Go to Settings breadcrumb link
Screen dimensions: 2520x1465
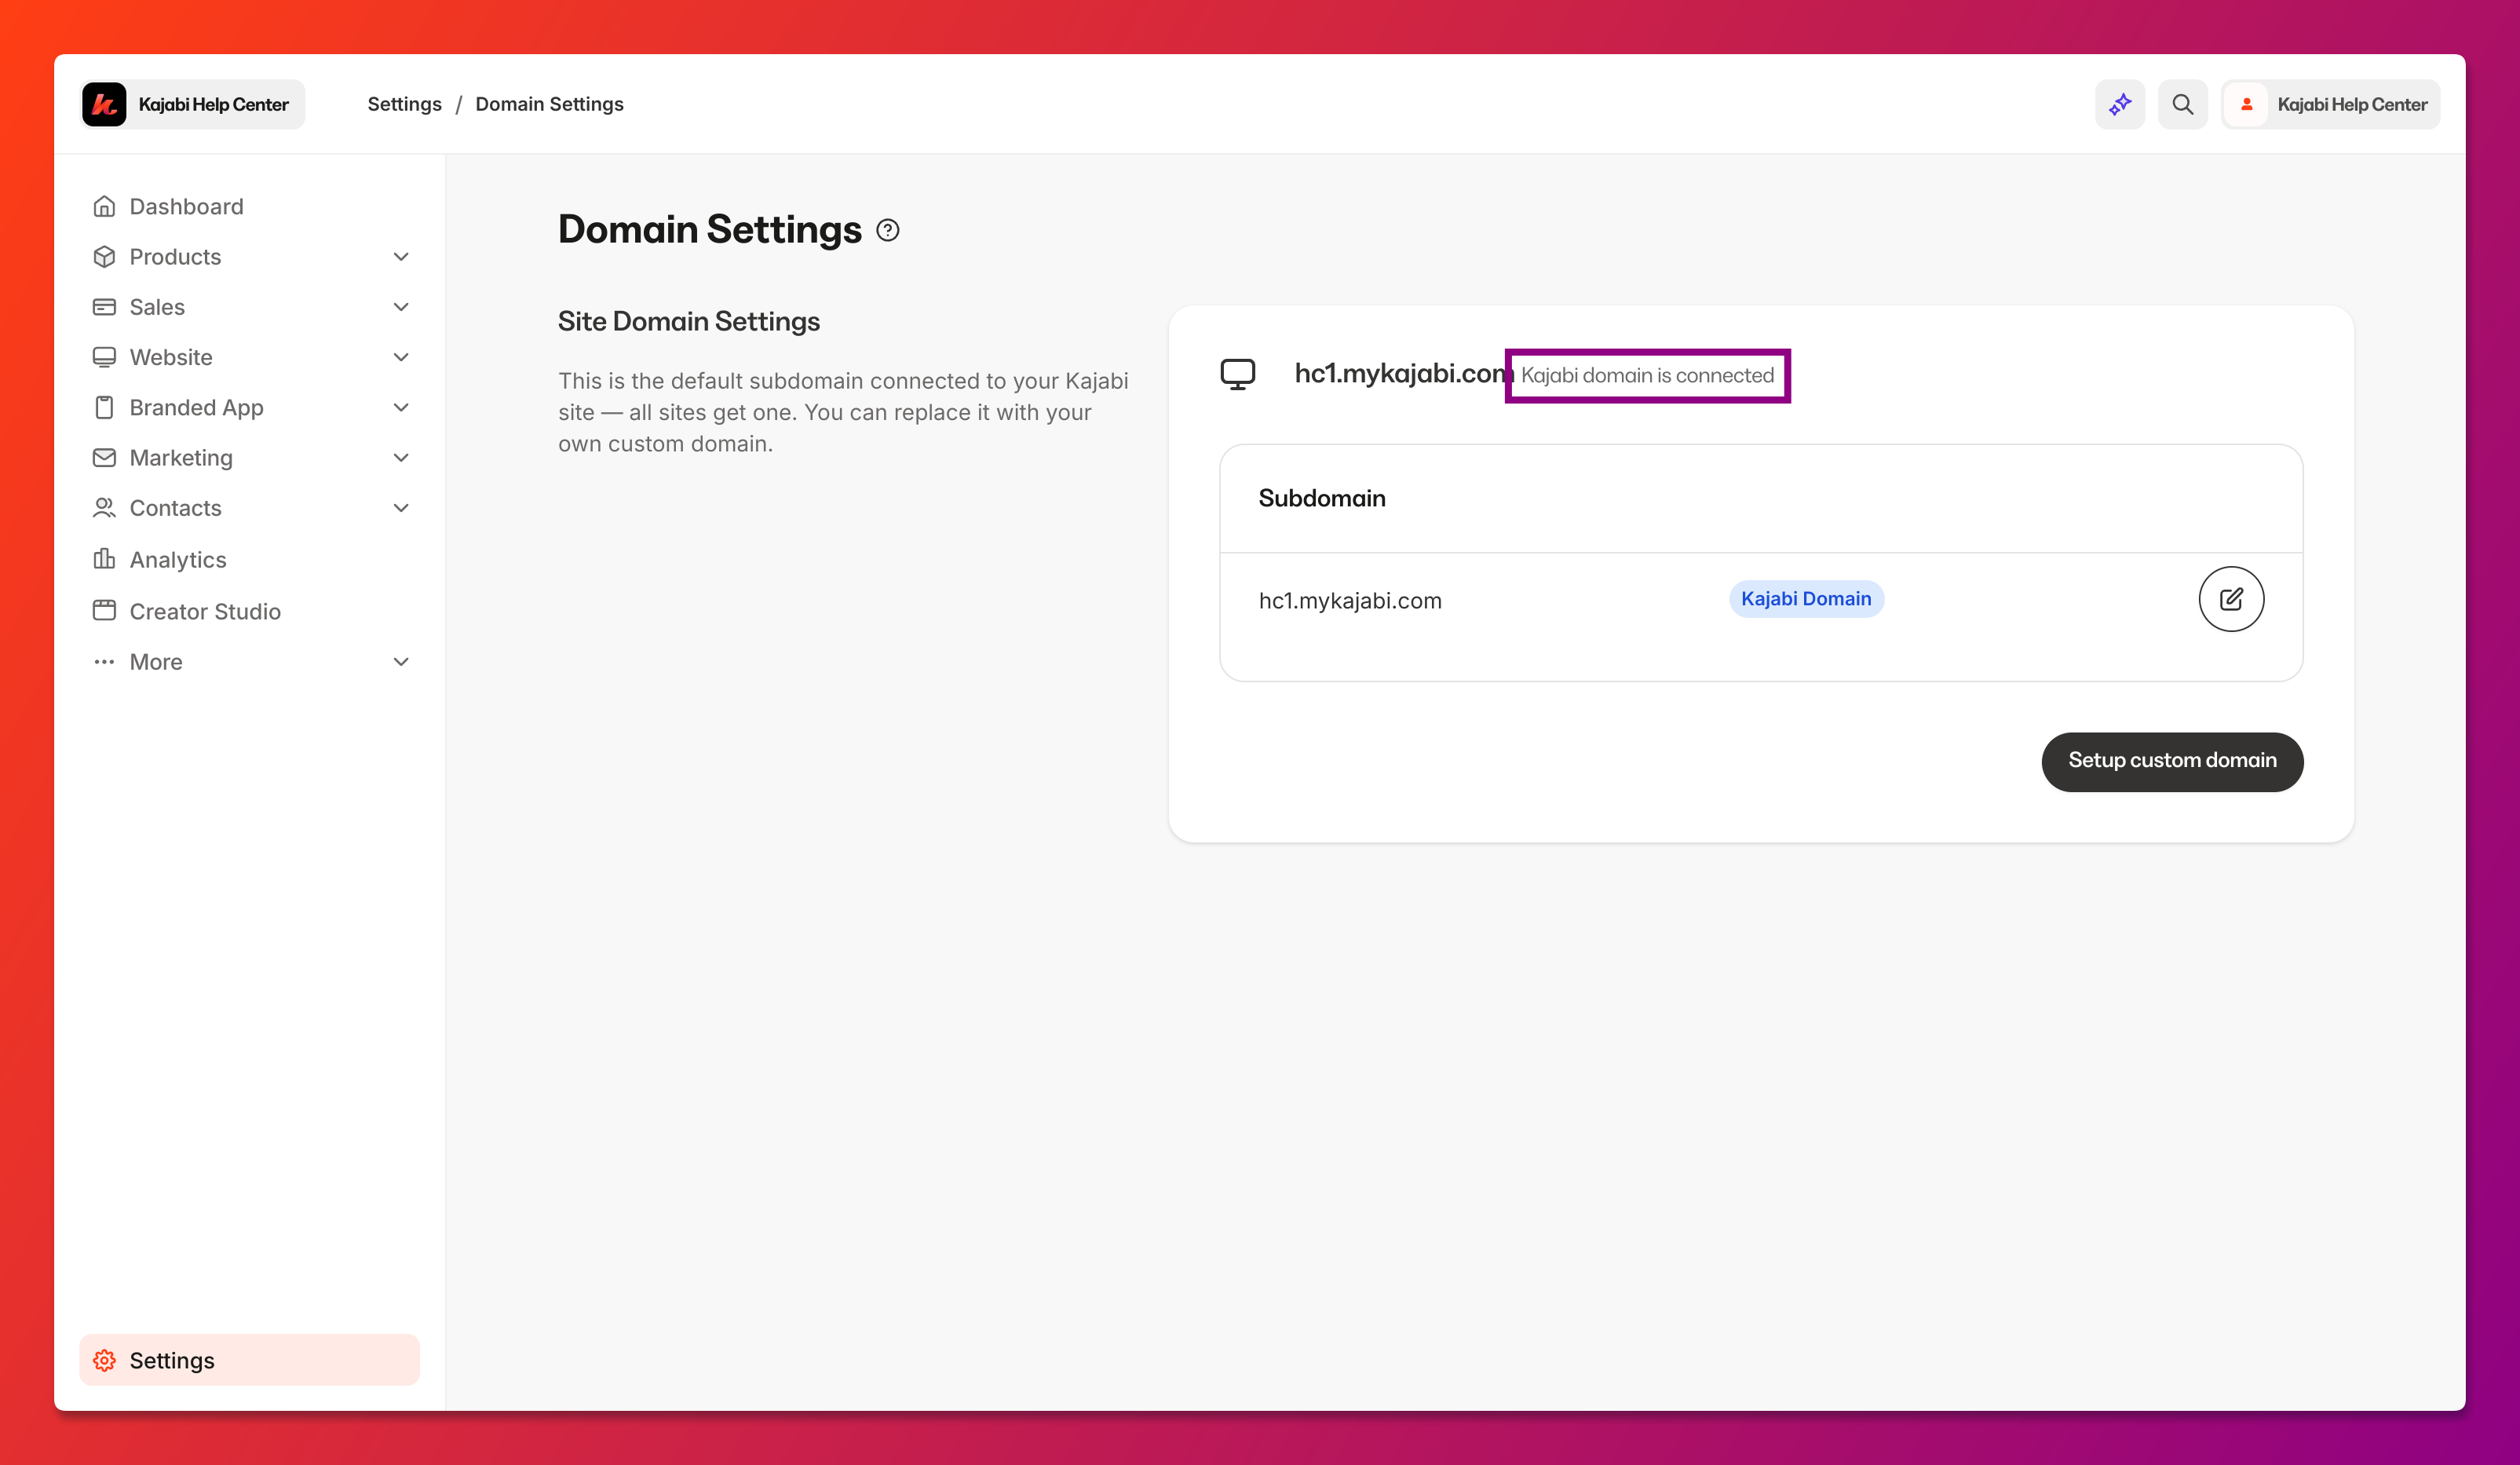(404, 104)
